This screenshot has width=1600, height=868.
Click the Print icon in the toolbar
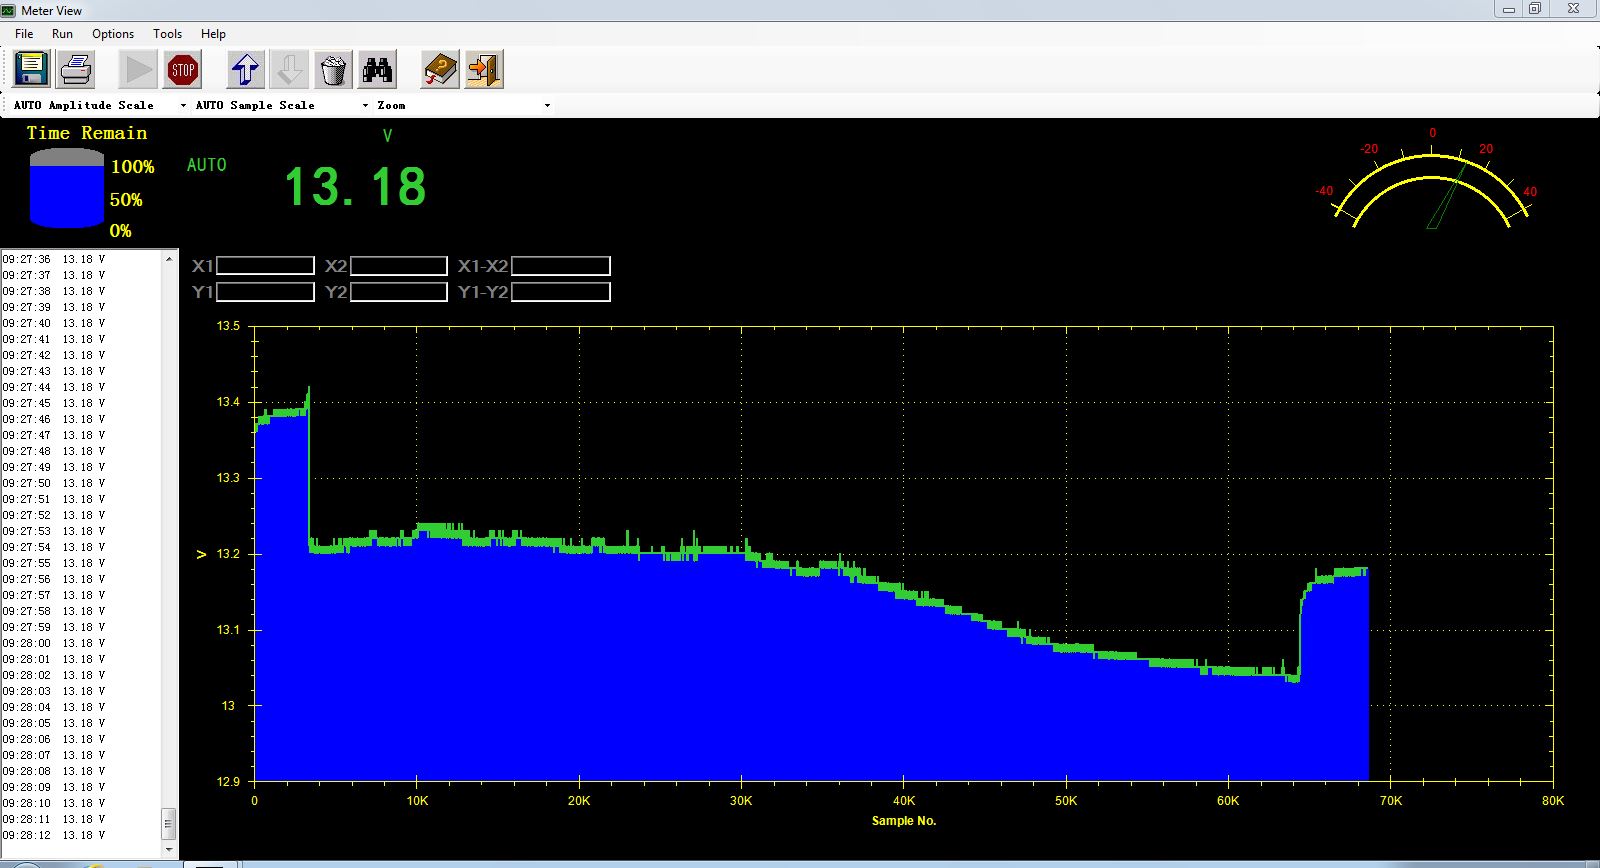[x=76, y=69]
